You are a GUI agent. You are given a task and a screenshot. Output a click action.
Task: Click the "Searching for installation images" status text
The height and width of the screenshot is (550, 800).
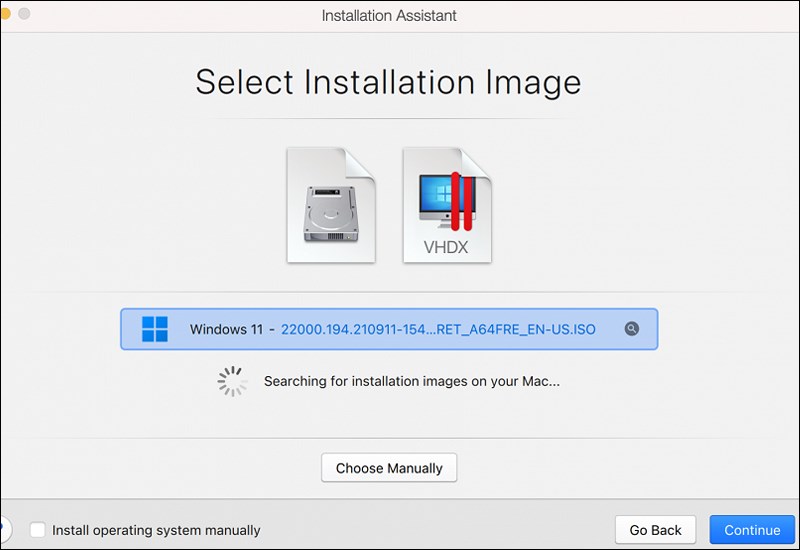(x=411, y=381)
